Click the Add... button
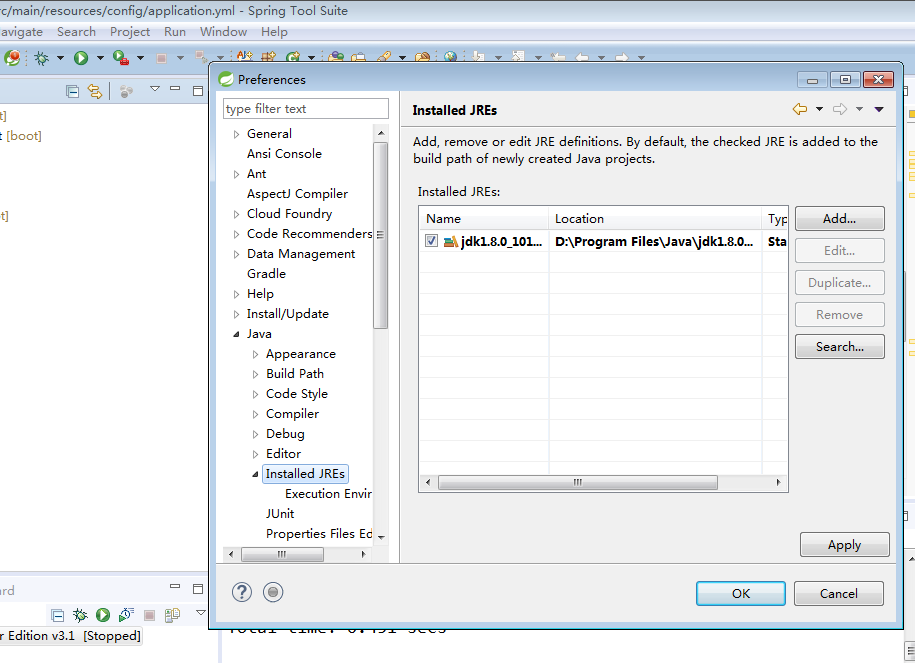This screenshot has height=663, width=915. coord(840,218)
